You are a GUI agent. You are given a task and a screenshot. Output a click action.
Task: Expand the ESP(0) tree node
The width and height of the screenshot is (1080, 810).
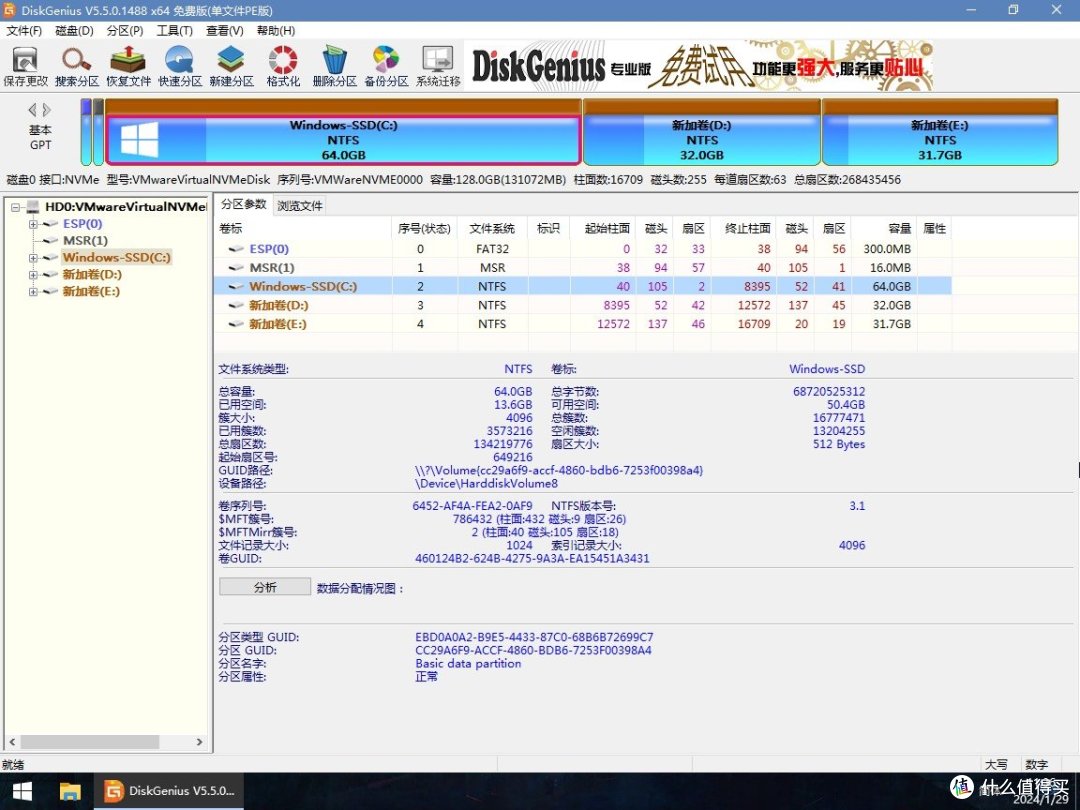click(x=32, y=224)
